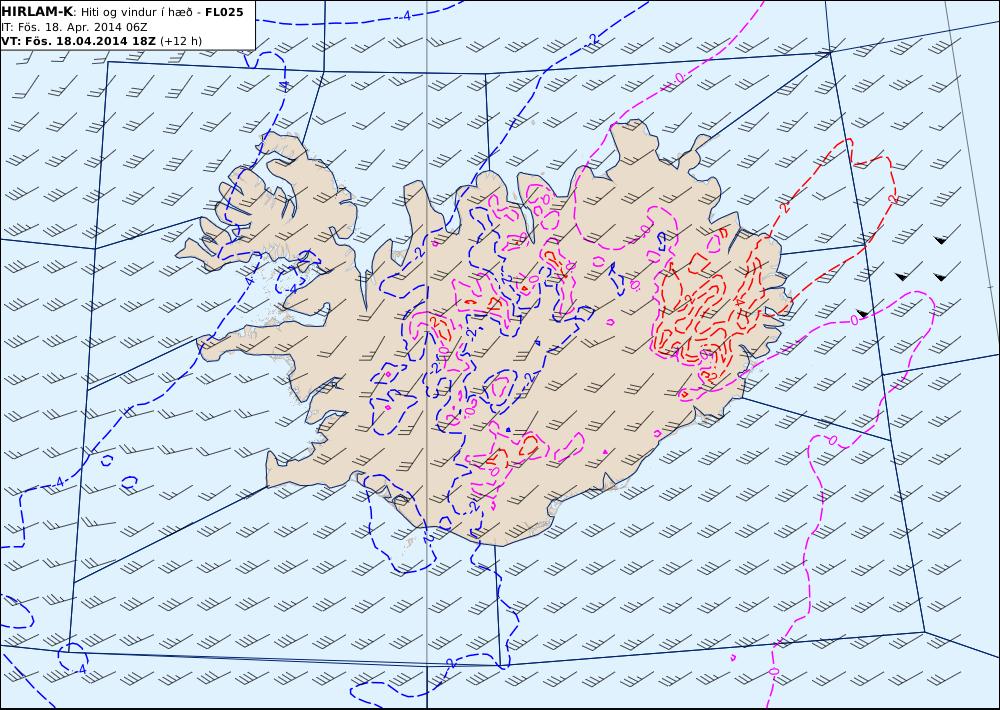Click the magenta 0 label at the bottom map edge
Viewport: 1000px width, 710px height.
coord(774,671)
